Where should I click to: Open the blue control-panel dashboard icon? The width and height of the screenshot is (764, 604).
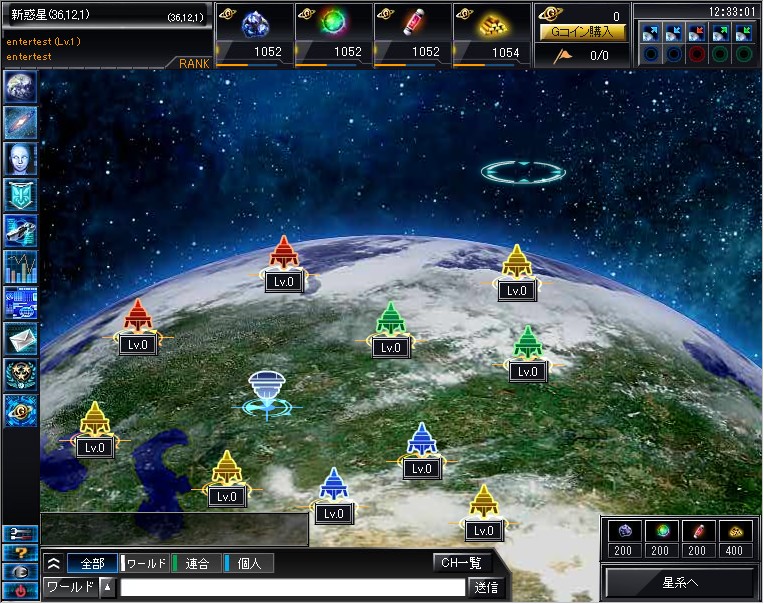coord(20,303)
